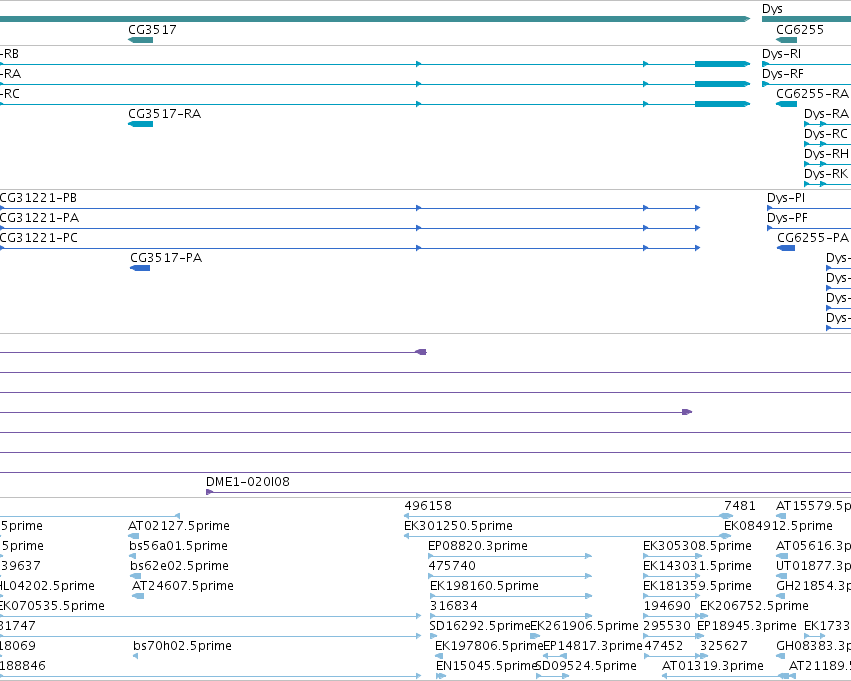Click the blue bar under the CG3517-PA label

[x=140, y=268]
